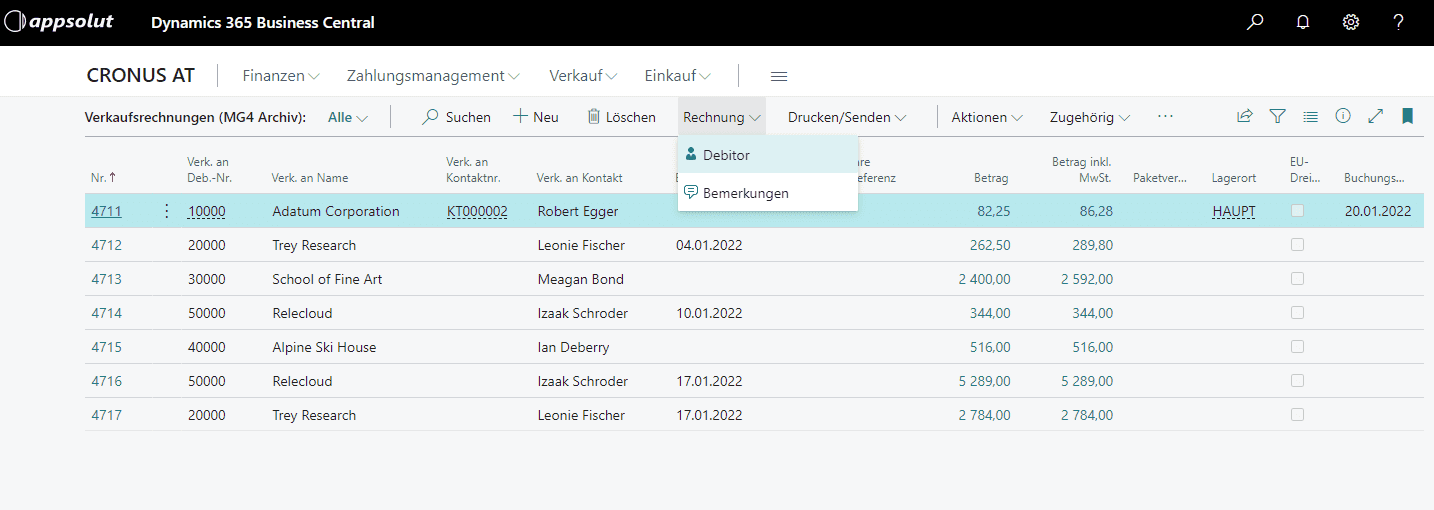Image resolution: width=1434 pixels, height=510 pixels.
Task: Show the FactBox info icon
Action: click(1343, 116)
